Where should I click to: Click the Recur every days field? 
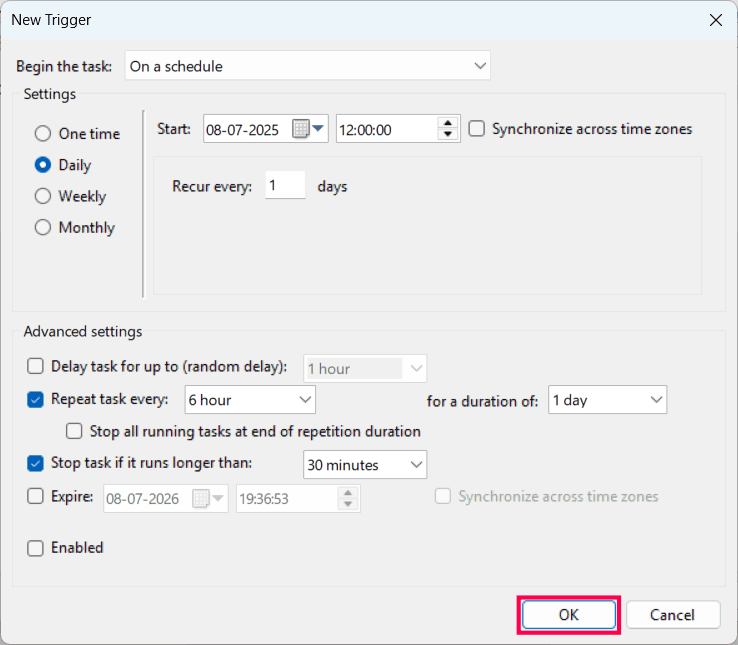(x=285, y=186)
